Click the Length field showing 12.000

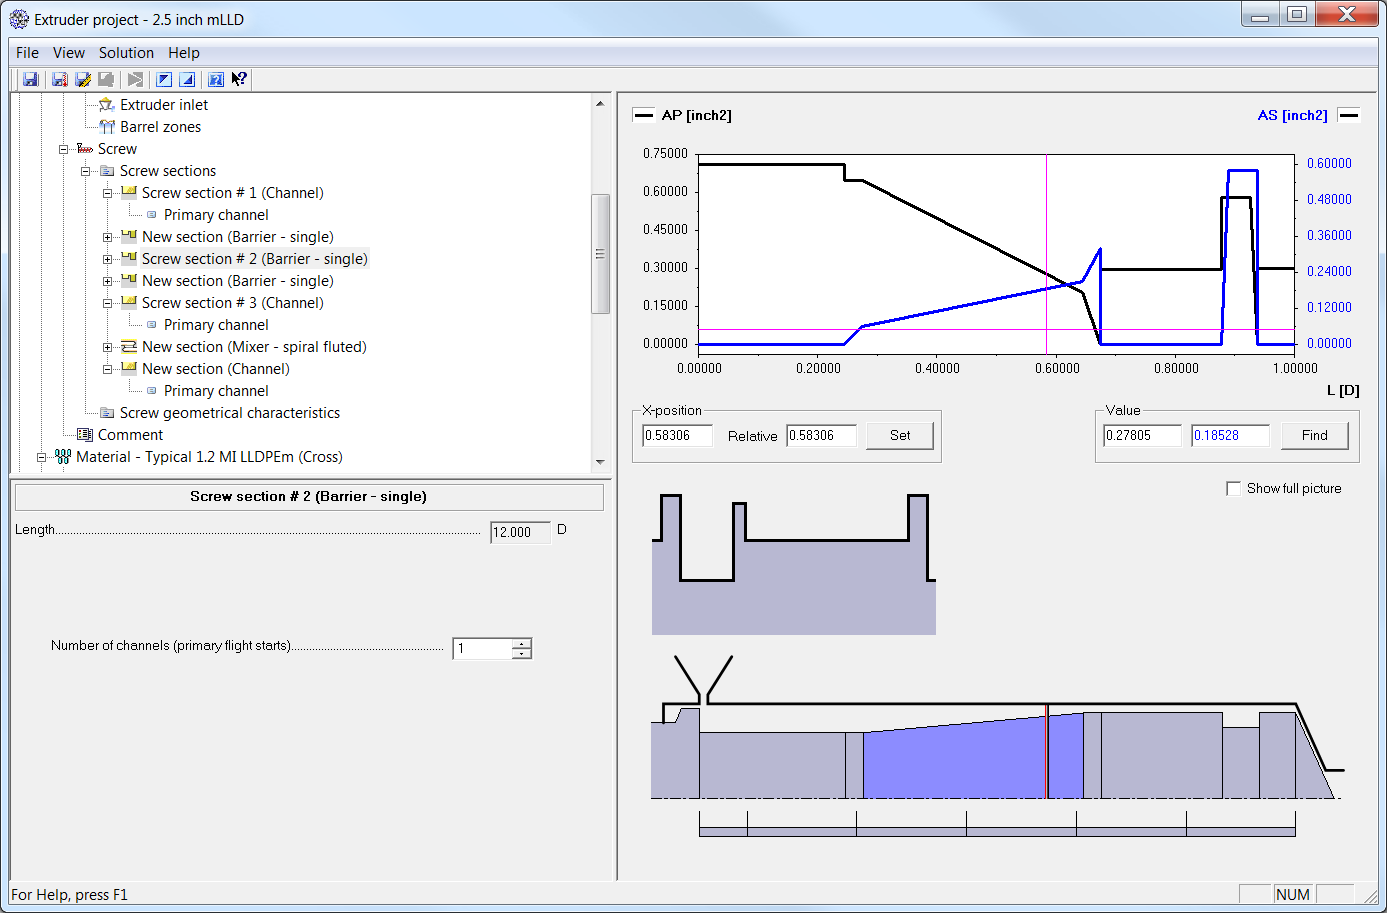520,532
